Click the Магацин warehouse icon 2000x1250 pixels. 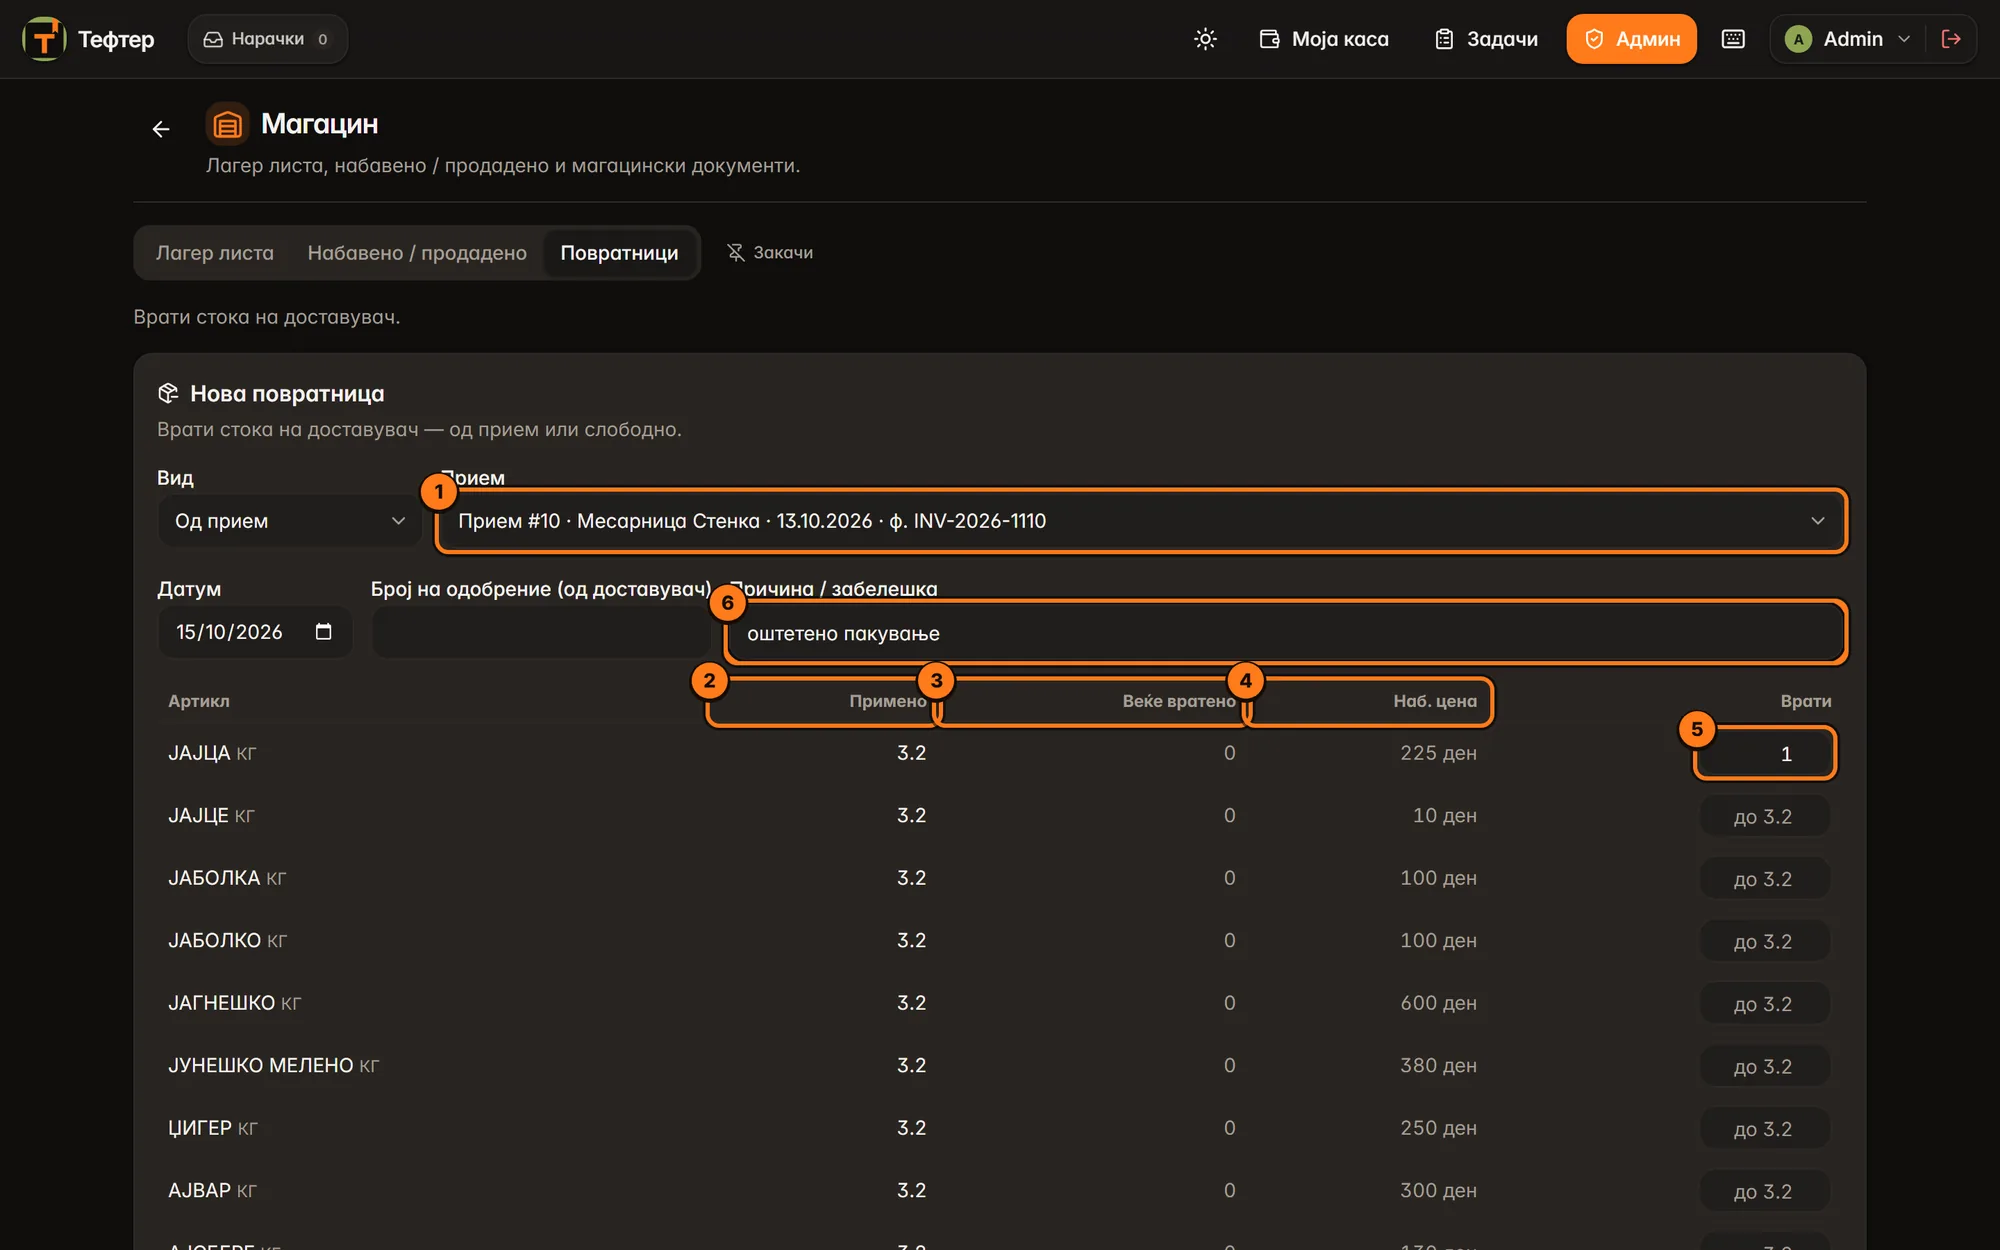pyautogui.click(x=227, y=124)
